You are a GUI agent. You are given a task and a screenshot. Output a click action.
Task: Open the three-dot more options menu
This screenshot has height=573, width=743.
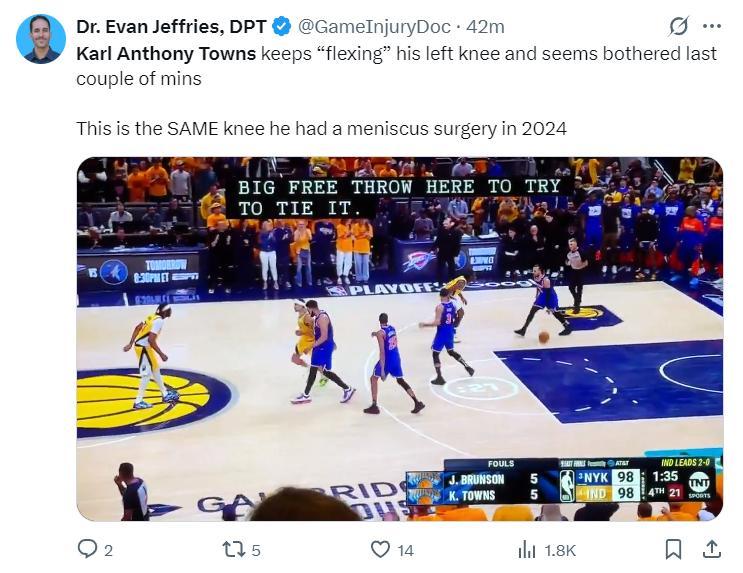click(712, 27)
